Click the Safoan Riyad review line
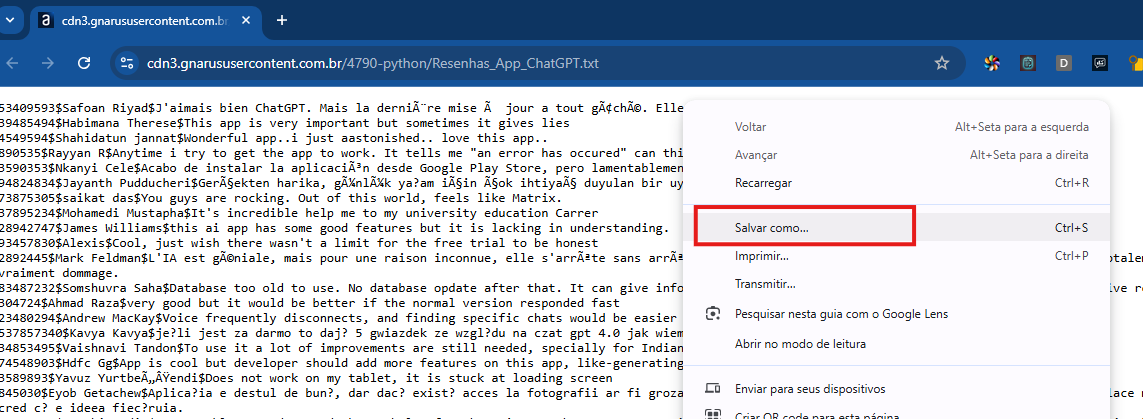This screenshot has width=1143, height=419. tap(341, 109)
